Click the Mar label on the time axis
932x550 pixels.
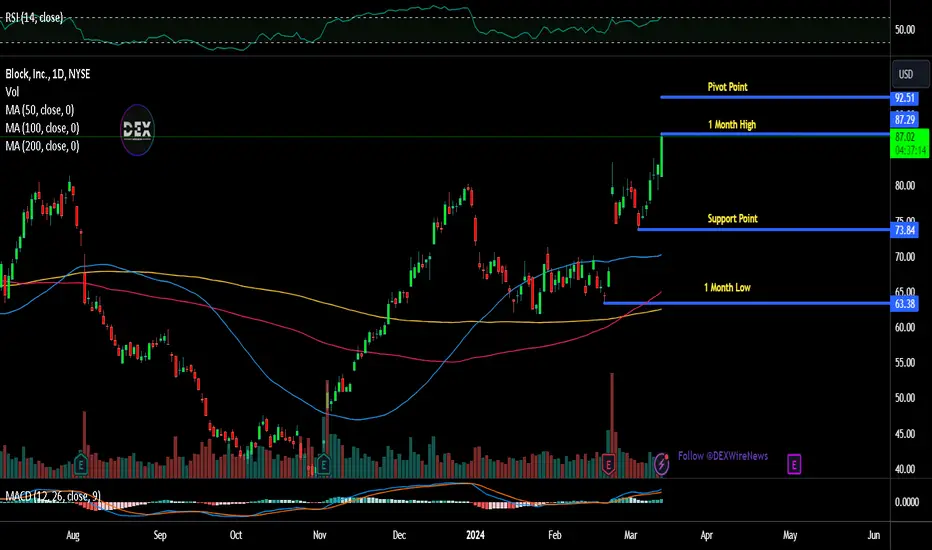(x=631, y=535)
